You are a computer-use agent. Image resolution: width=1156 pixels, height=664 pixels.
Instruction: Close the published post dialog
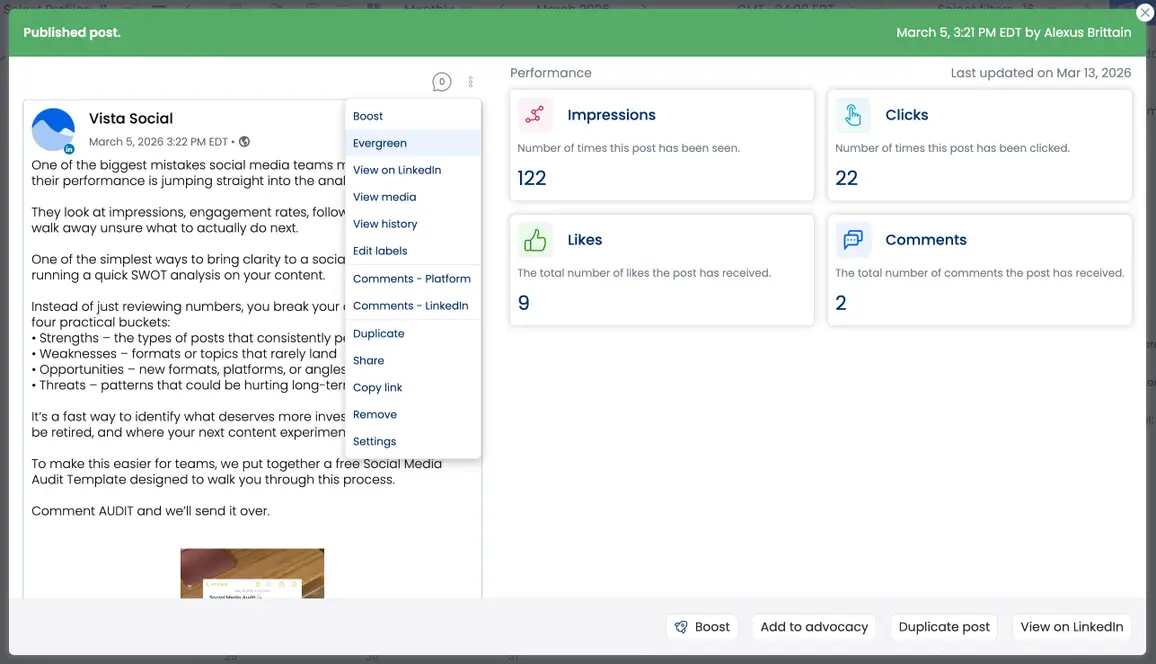(x=1145, y=13)
